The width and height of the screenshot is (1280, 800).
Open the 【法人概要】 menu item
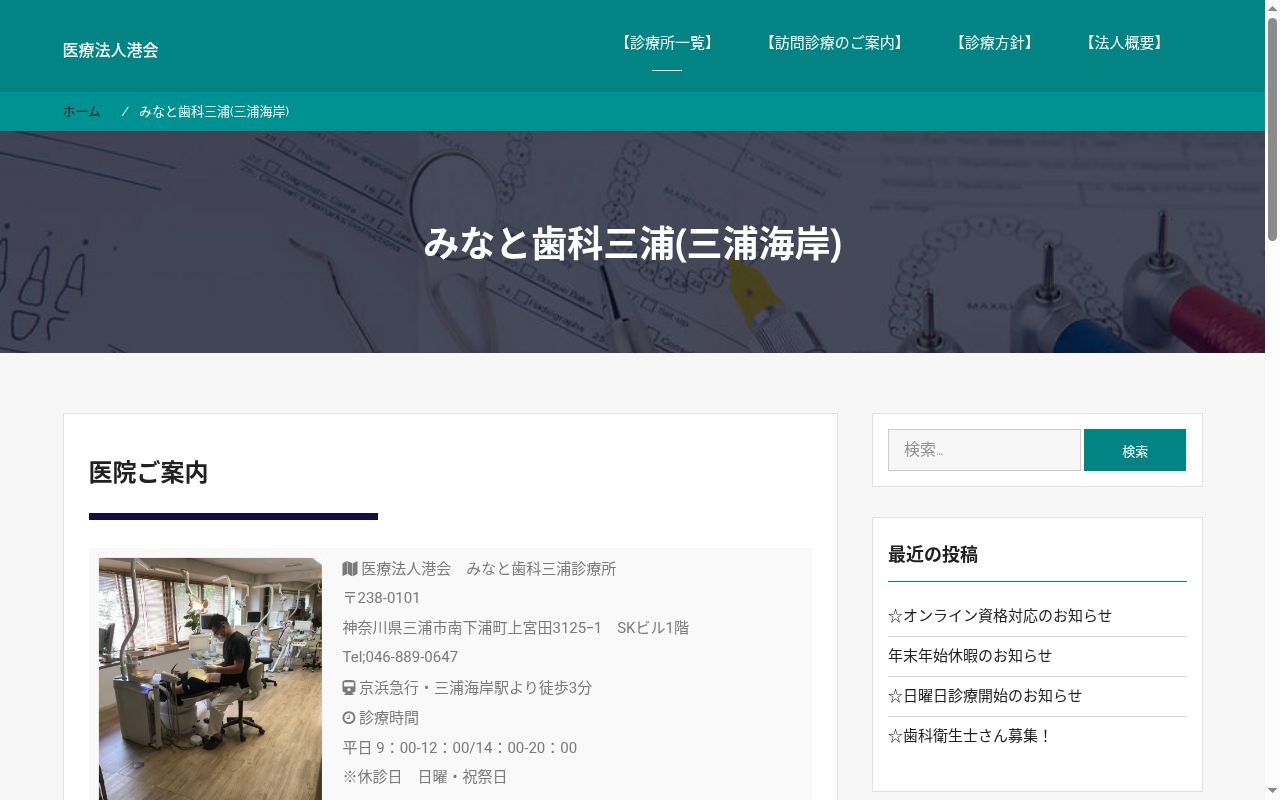pos(1124,43)
